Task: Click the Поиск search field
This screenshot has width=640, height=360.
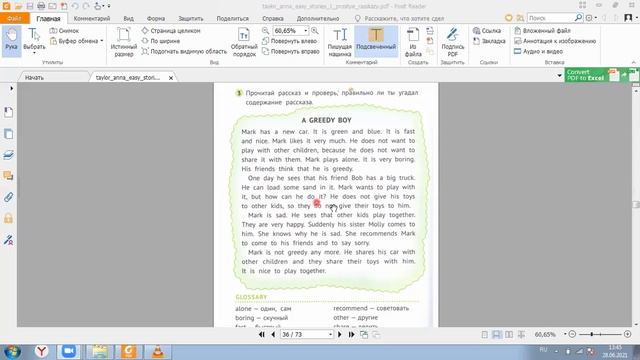Action: pyautogui.click(x=550, y=18)
